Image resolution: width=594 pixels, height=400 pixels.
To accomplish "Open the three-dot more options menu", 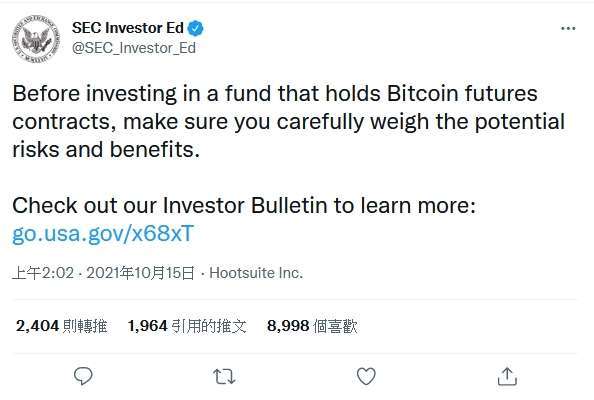I will [x=568, y=28].
